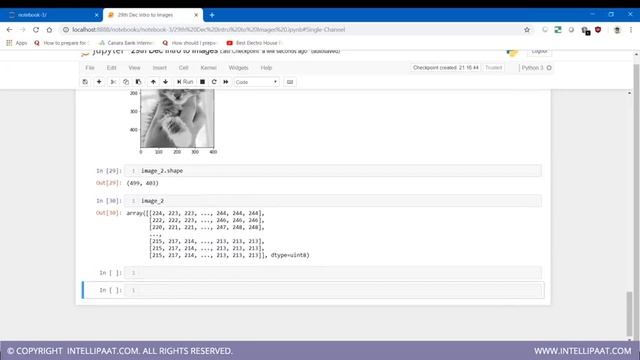Click the Jupyter logo
The height and width of the screenshot is (360, 640).
click(x=102, y=52)
